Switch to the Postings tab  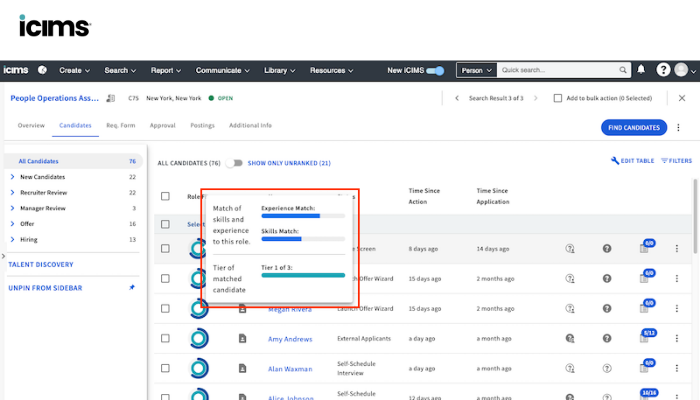(x=202, y=125)
